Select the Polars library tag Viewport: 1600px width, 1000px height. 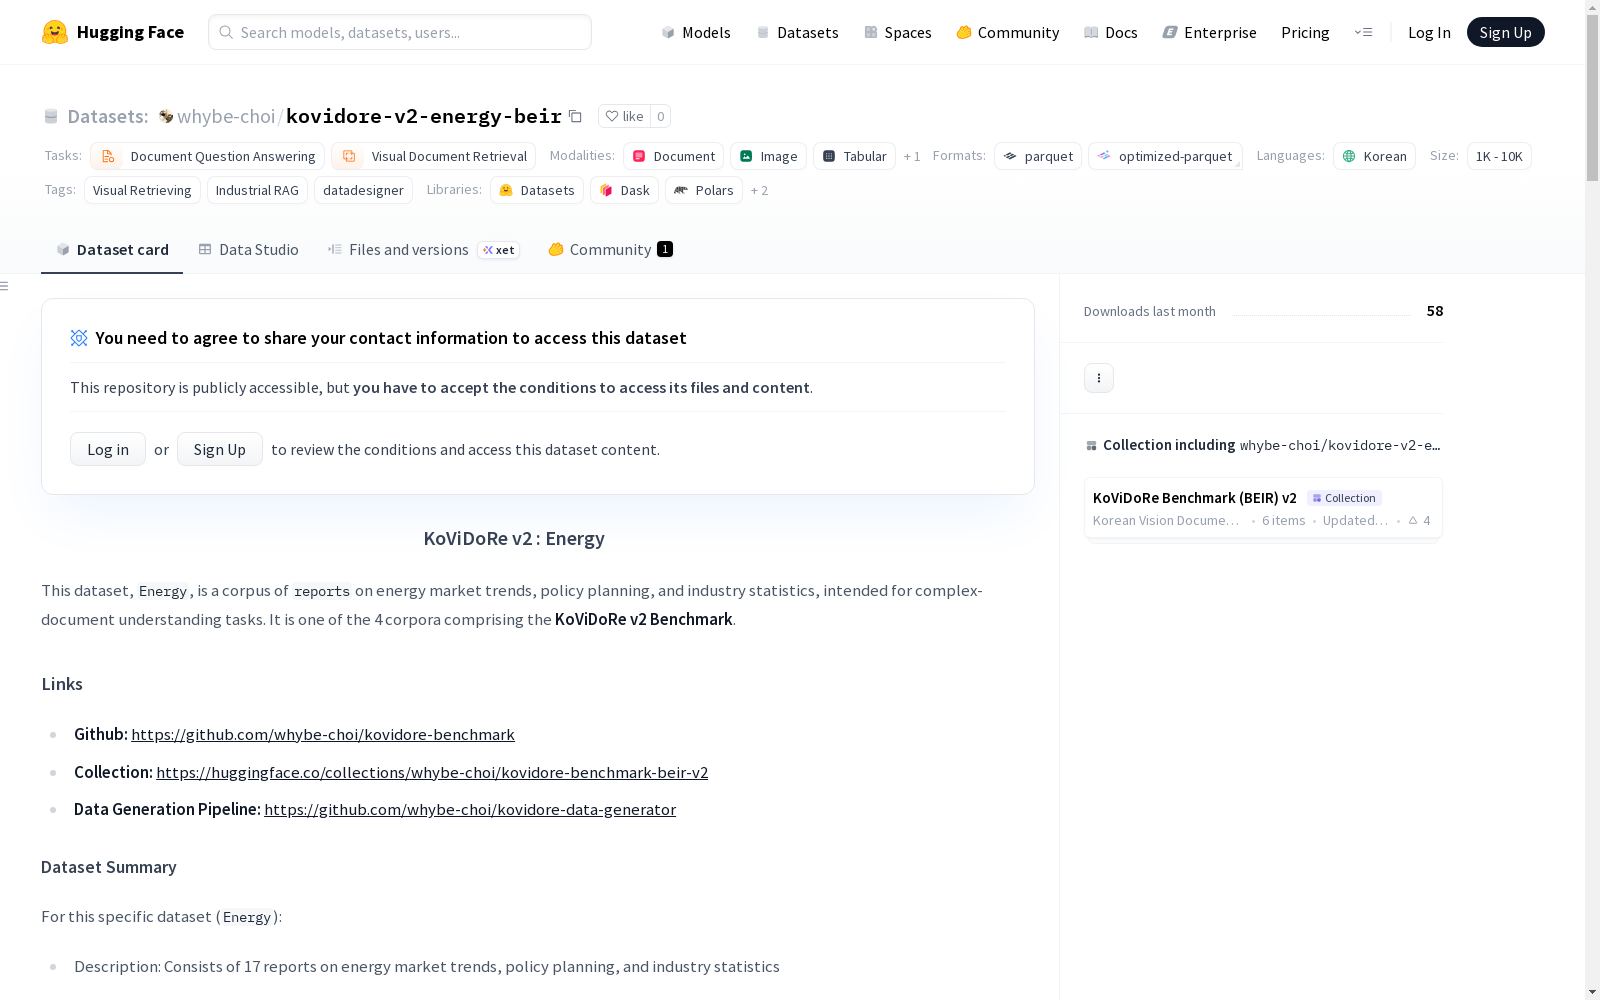[704, 190]
